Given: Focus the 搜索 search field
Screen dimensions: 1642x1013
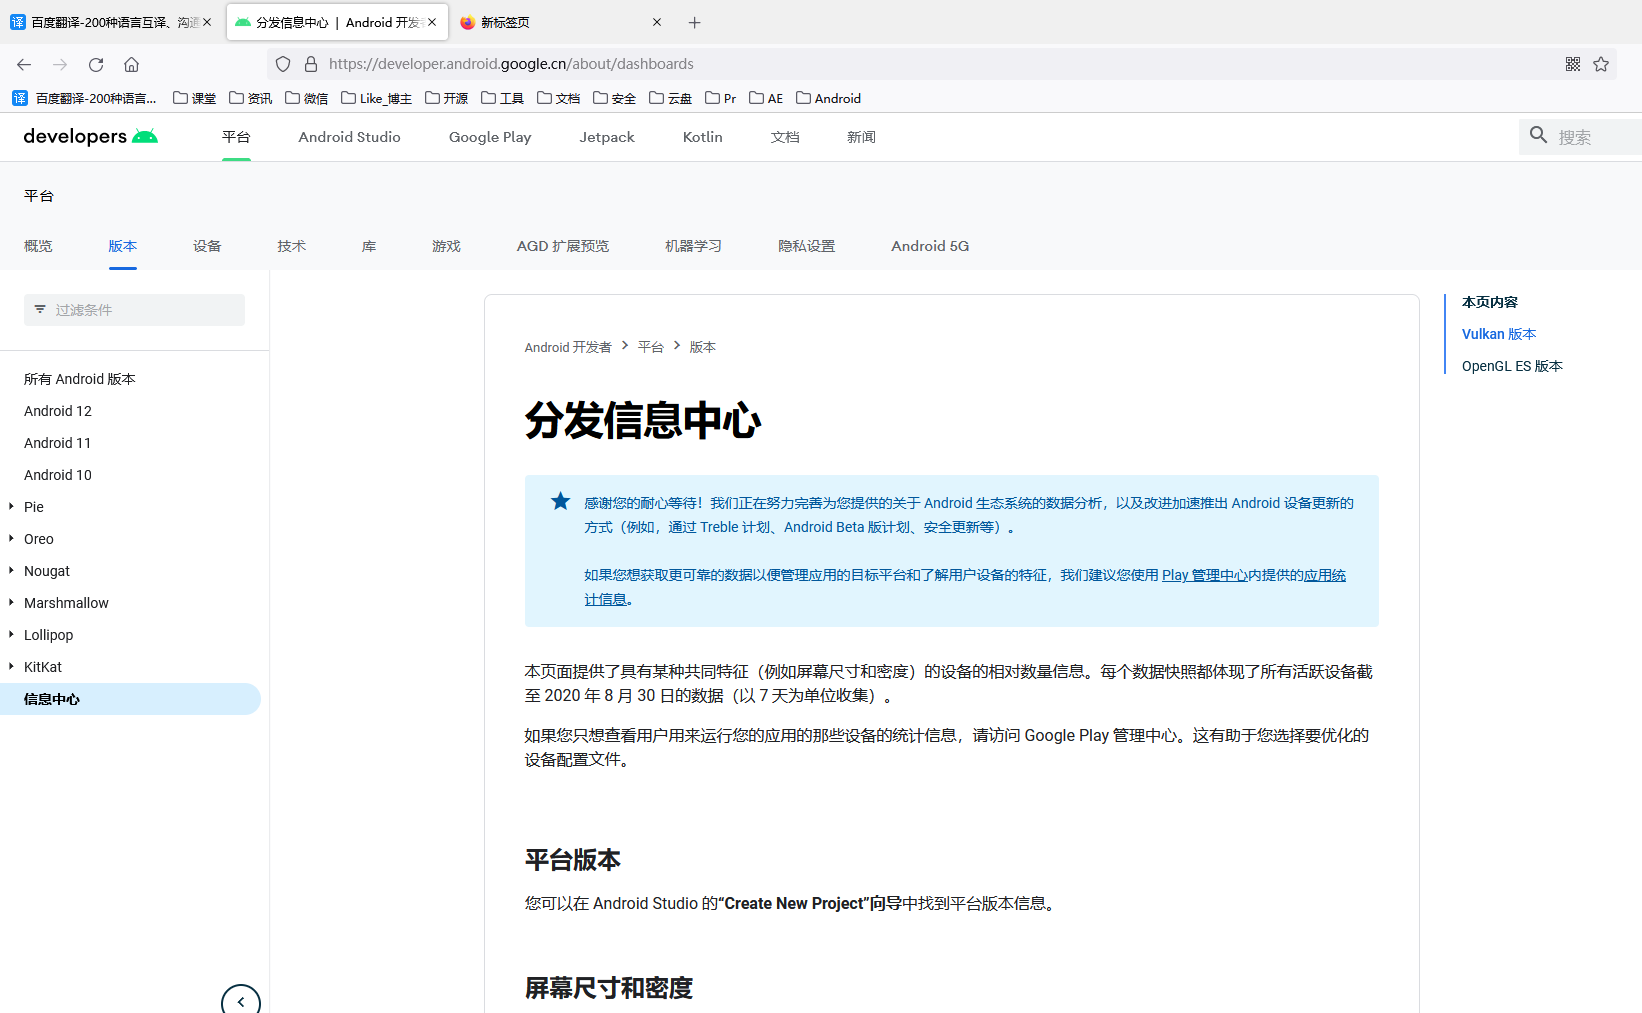Looking at the screenshot, I should [1580, 137].
